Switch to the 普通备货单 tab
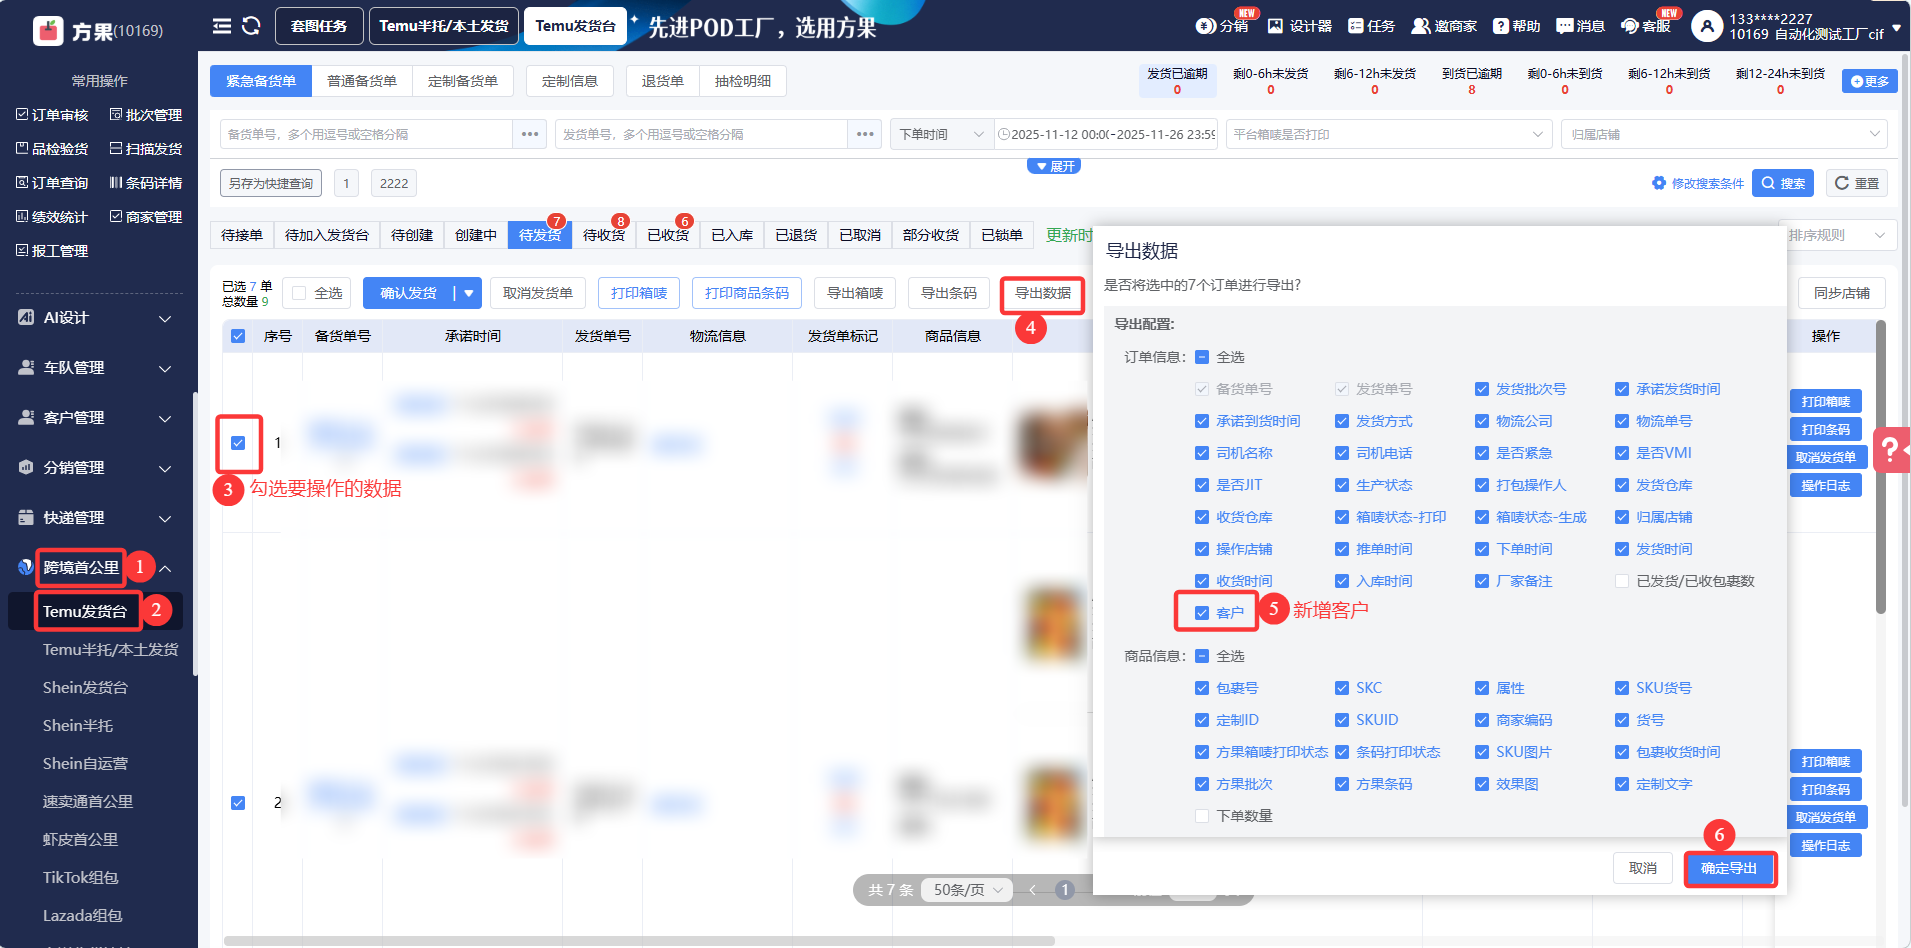Image resolution: width=1911 pixels, height=948 pixels. (362, 81)
